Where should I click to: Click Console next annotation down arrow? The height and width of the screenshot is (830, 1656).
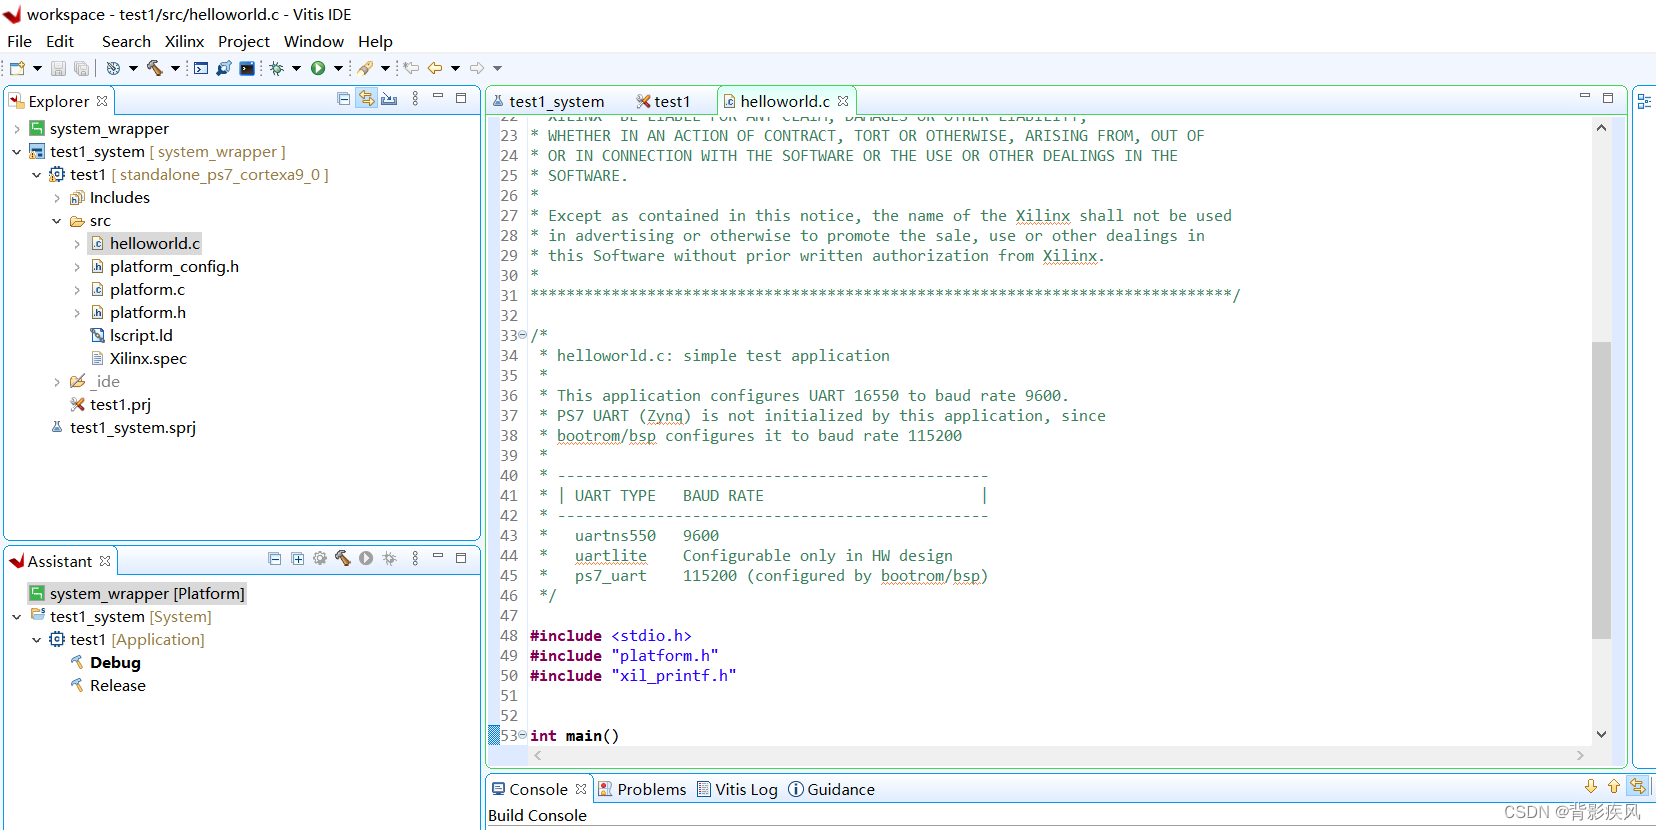tap(1591, 787)
